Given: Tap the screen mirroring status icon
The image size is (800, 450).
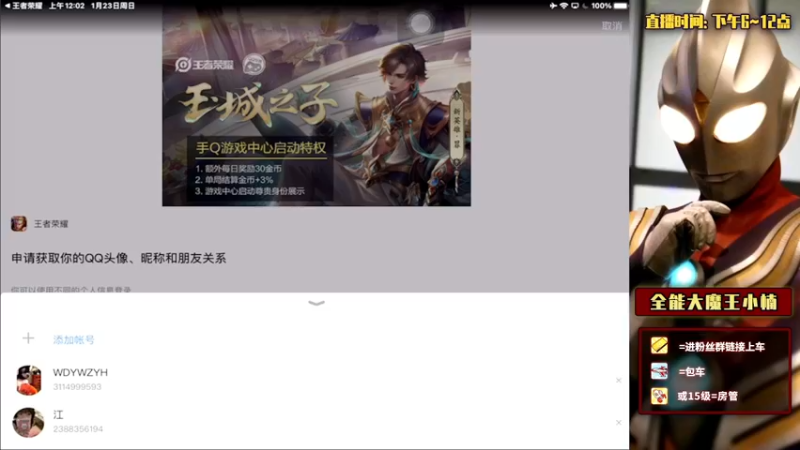Looking at the screenshot, I should pyautogui.click(x=575, y=6).
